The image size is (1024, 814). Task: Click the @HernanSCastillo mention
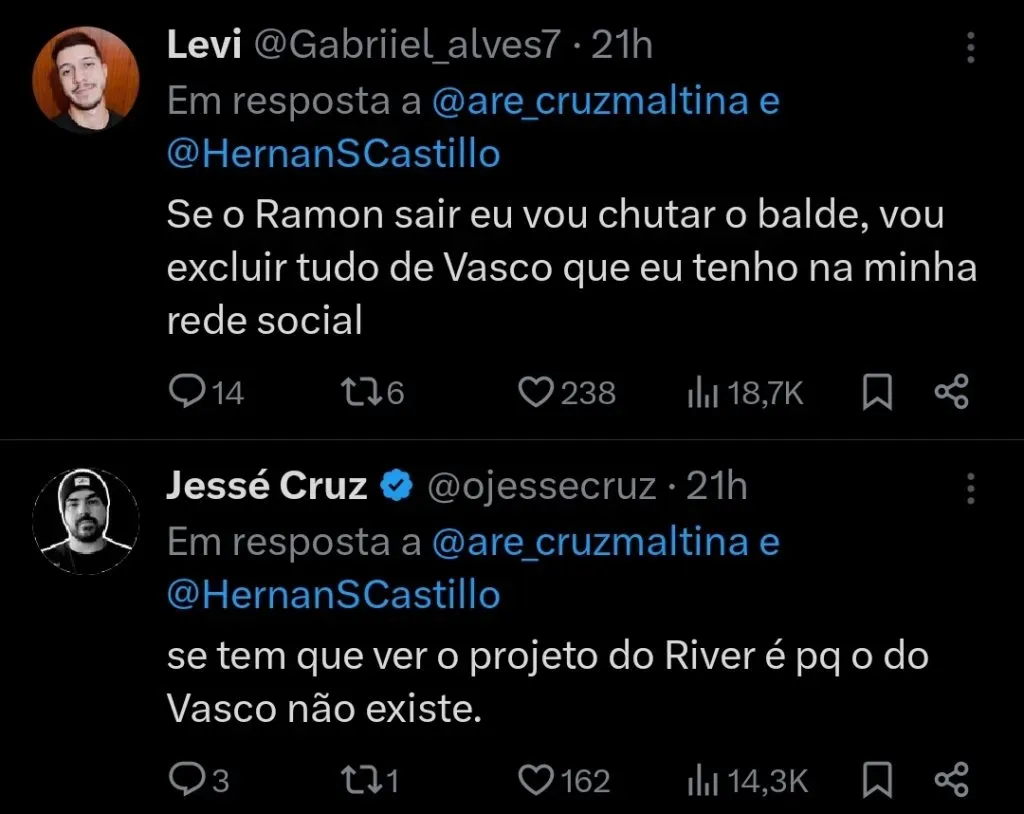pyautogui.click(x=333, y=154)
